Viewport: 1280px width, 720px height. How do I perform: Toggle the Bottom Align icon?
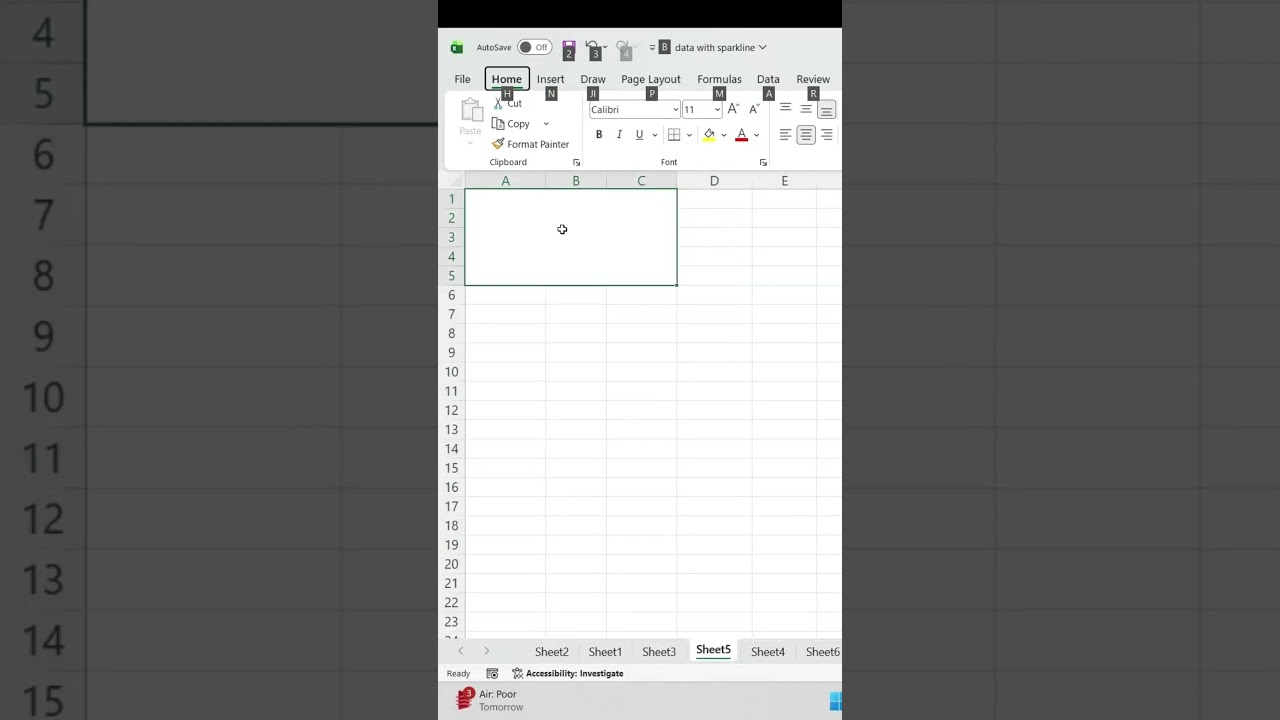click(x=826, y=110)
